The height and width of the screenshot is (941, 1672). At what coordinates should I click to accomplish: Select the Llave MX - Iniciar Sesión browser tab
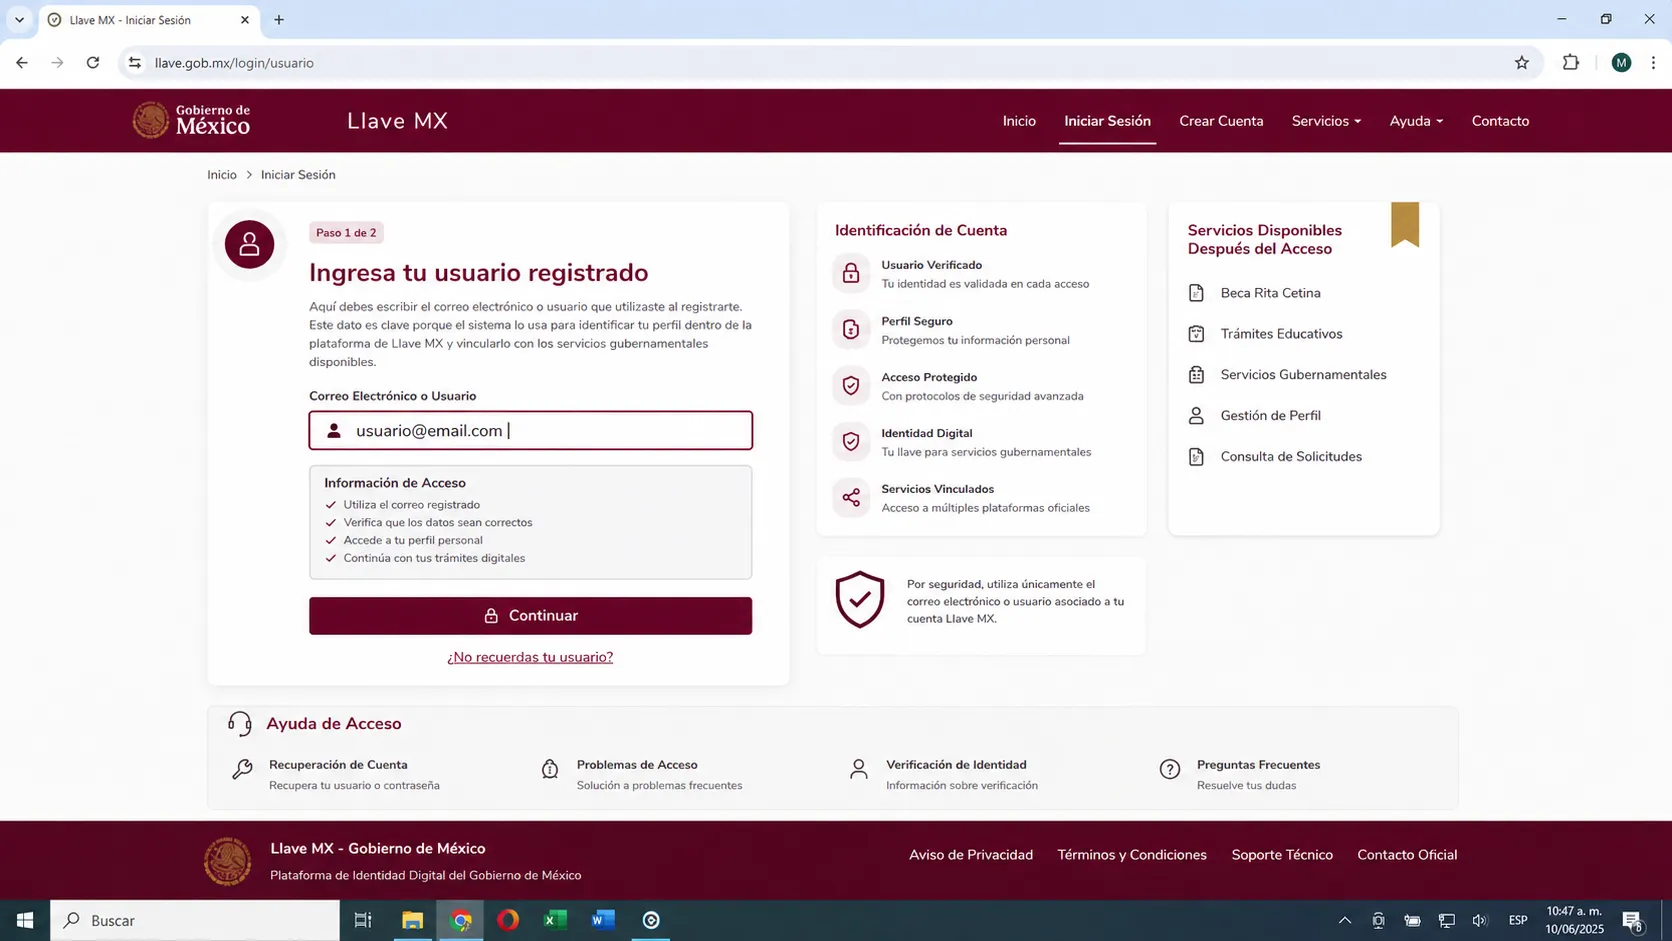click(x=149, y=20)
